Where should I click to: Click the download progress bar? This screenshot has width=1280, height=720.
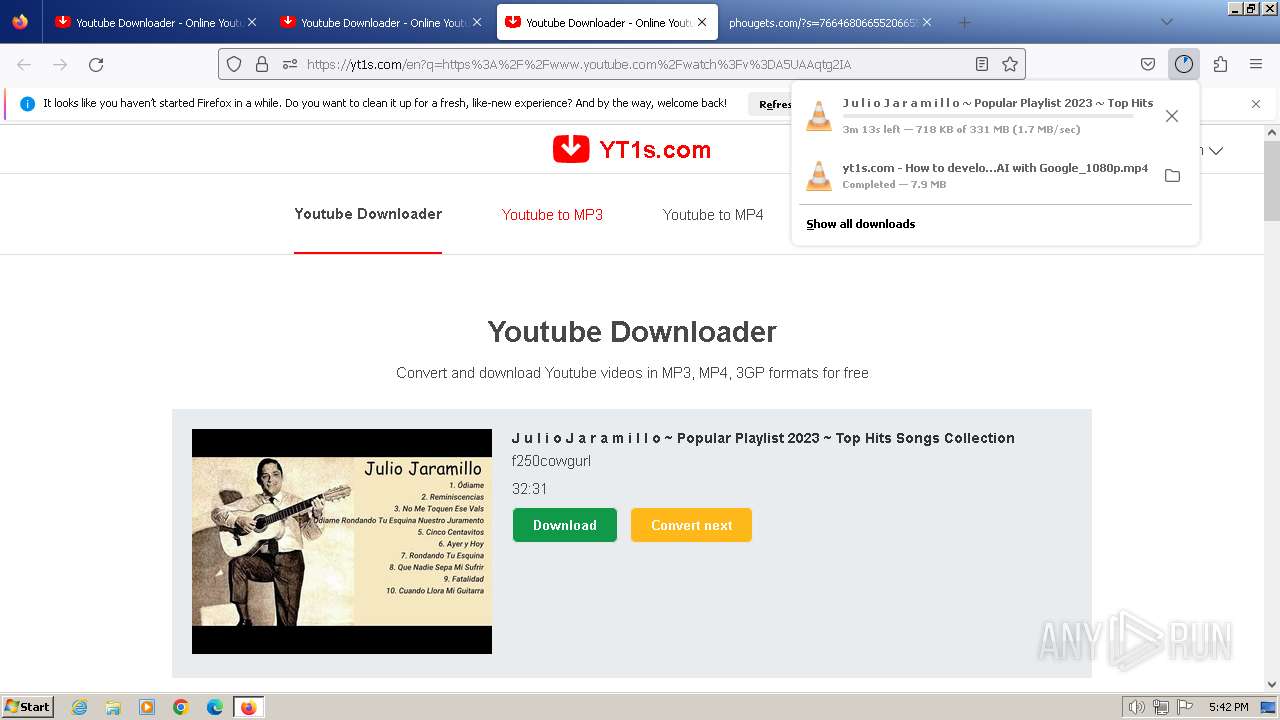pyautogui.click(x=988, y=117)
